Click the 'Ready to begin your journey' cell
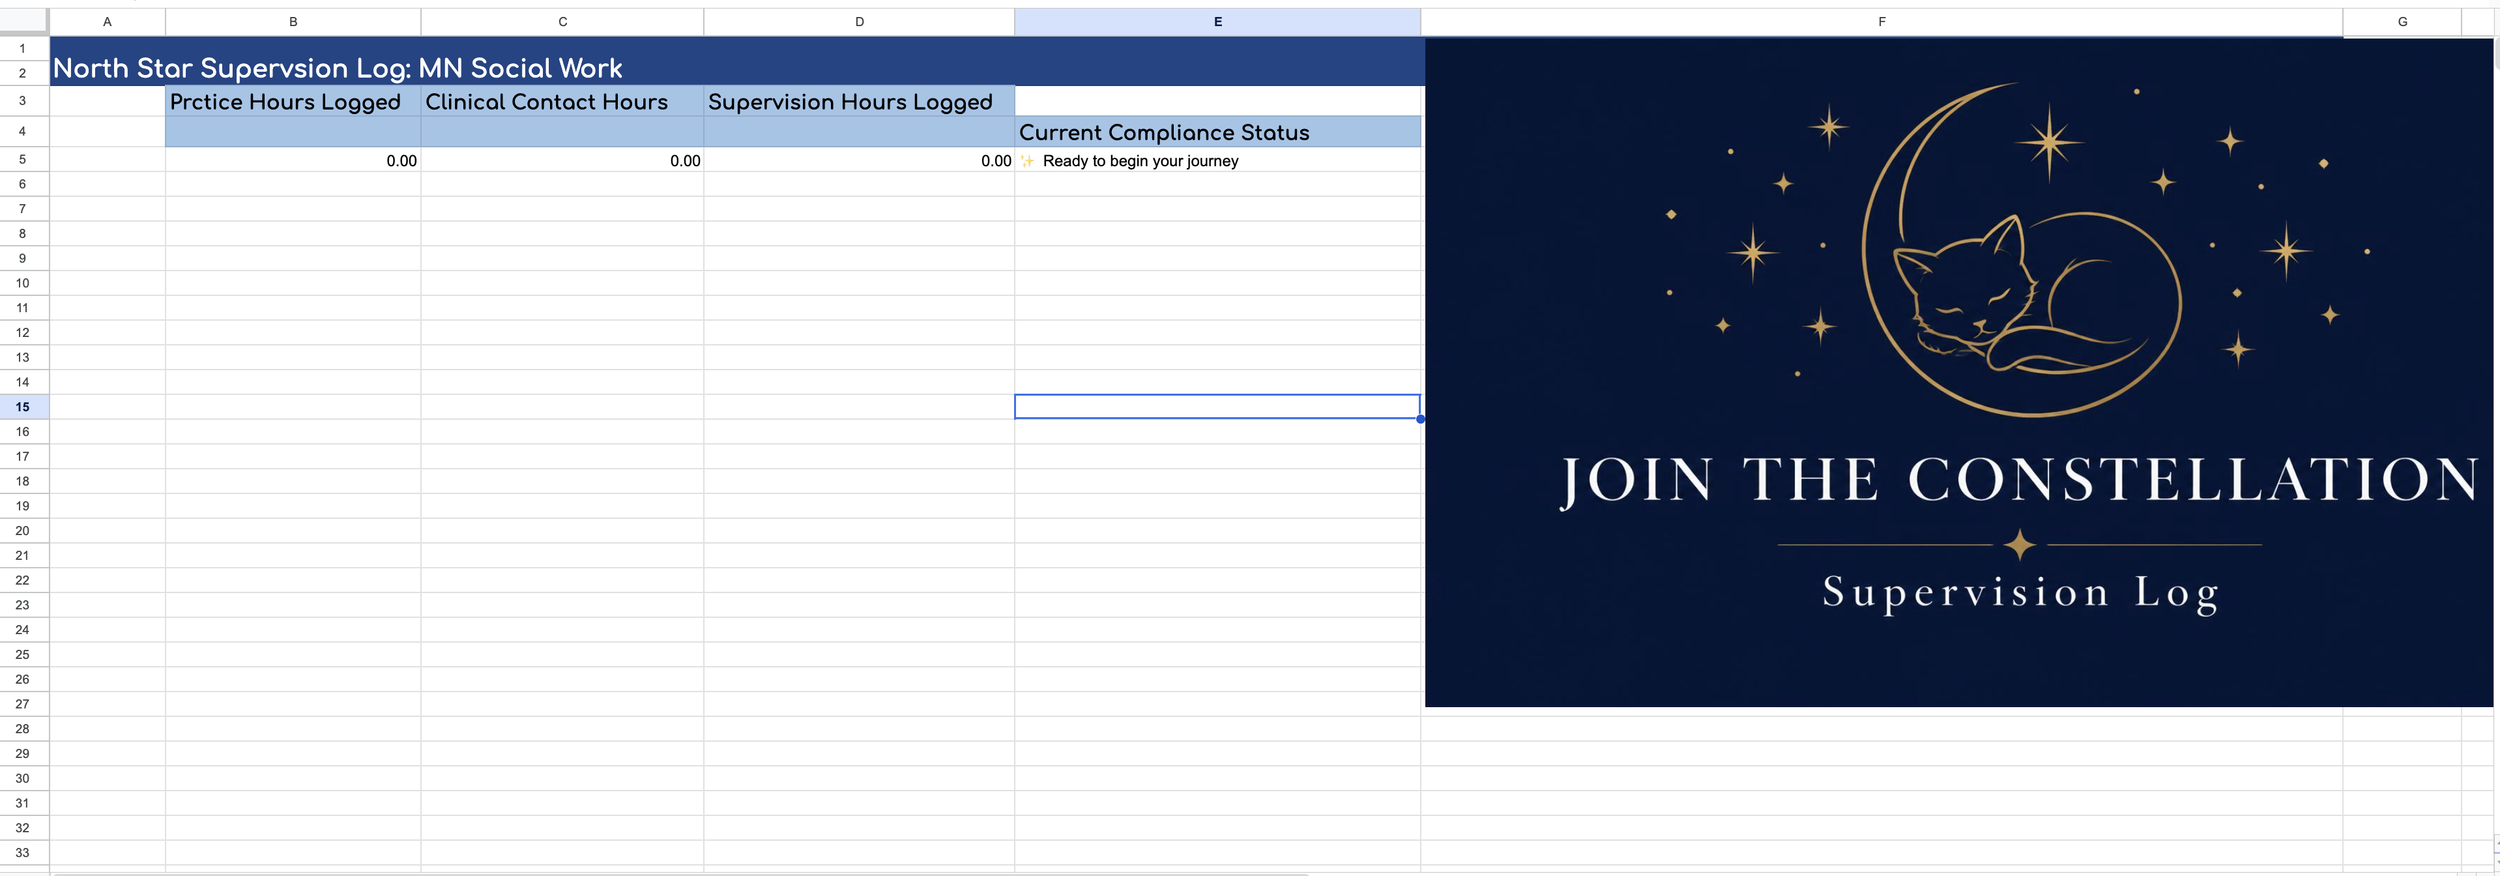Viewport: 2500px width, 876px height. (x=1218, y=160)
